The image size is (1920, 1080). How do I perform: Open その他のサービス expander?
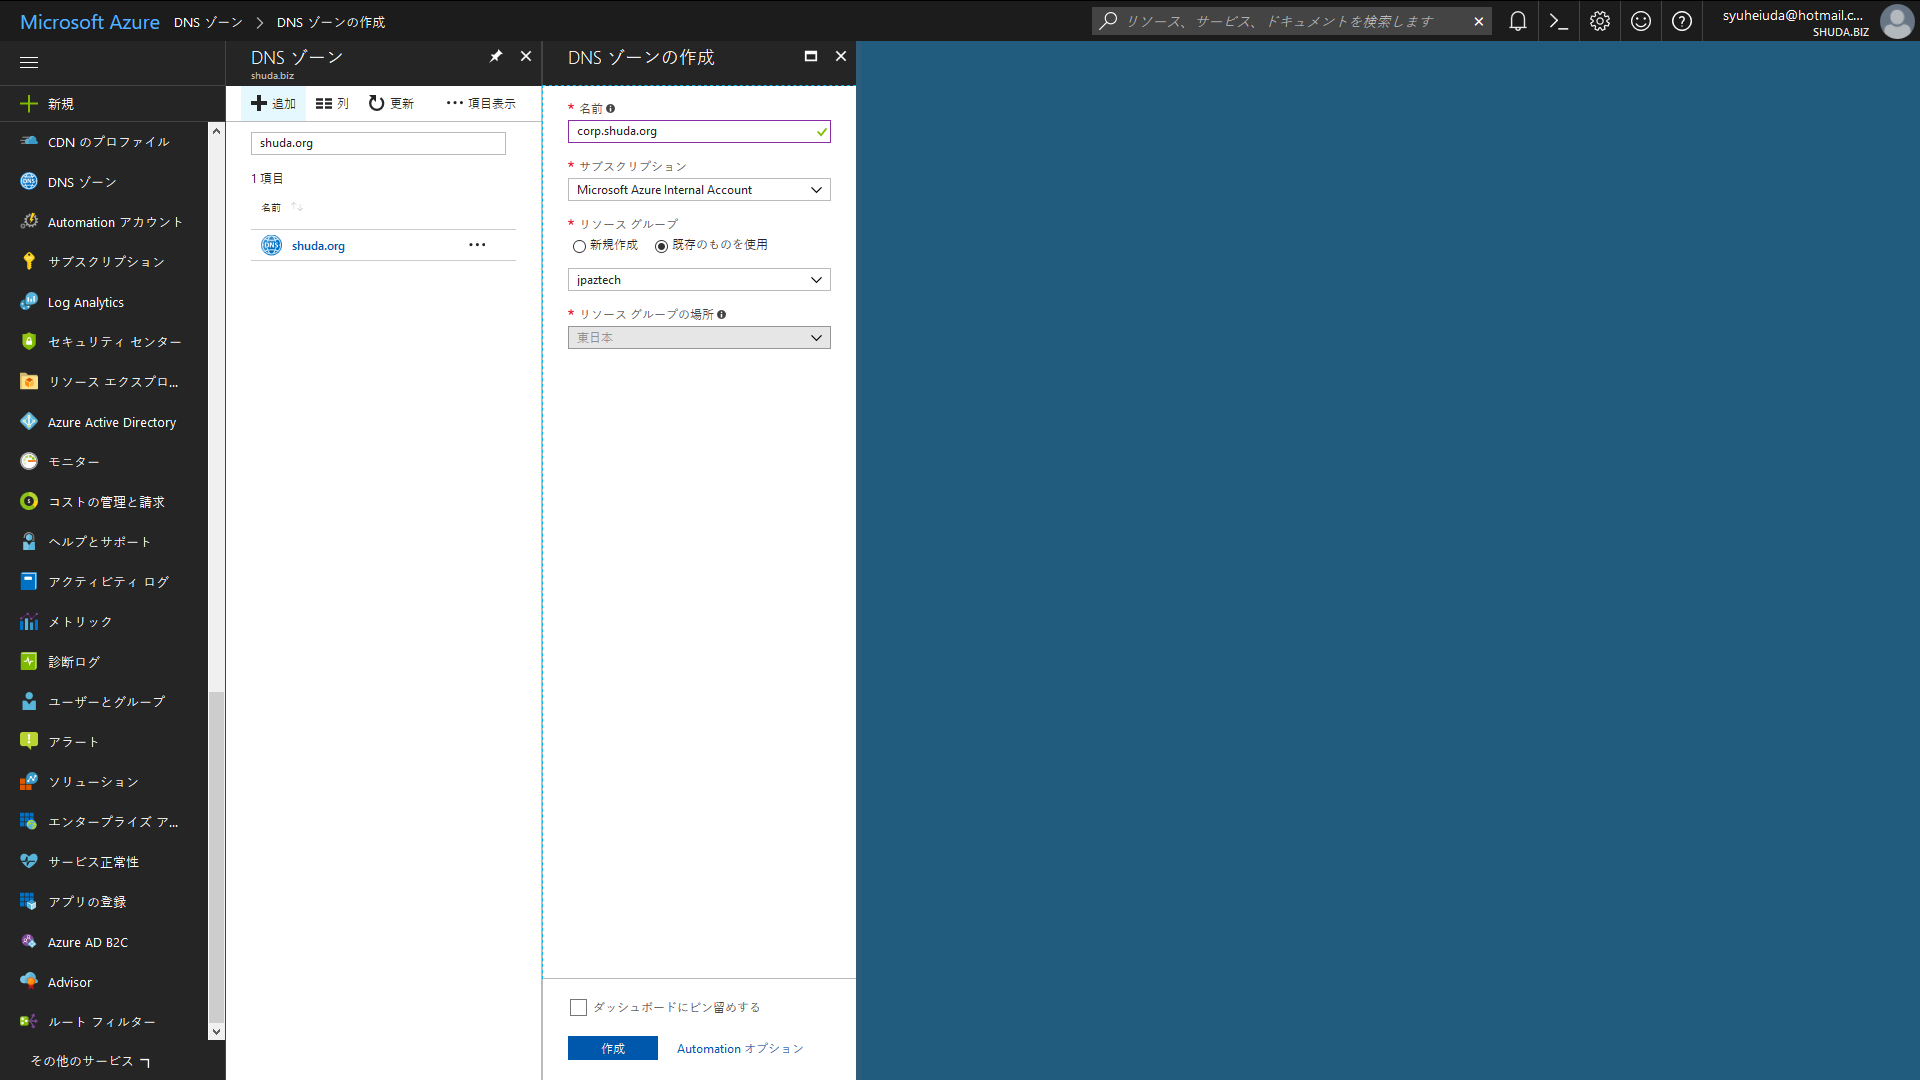point(90,1061)
